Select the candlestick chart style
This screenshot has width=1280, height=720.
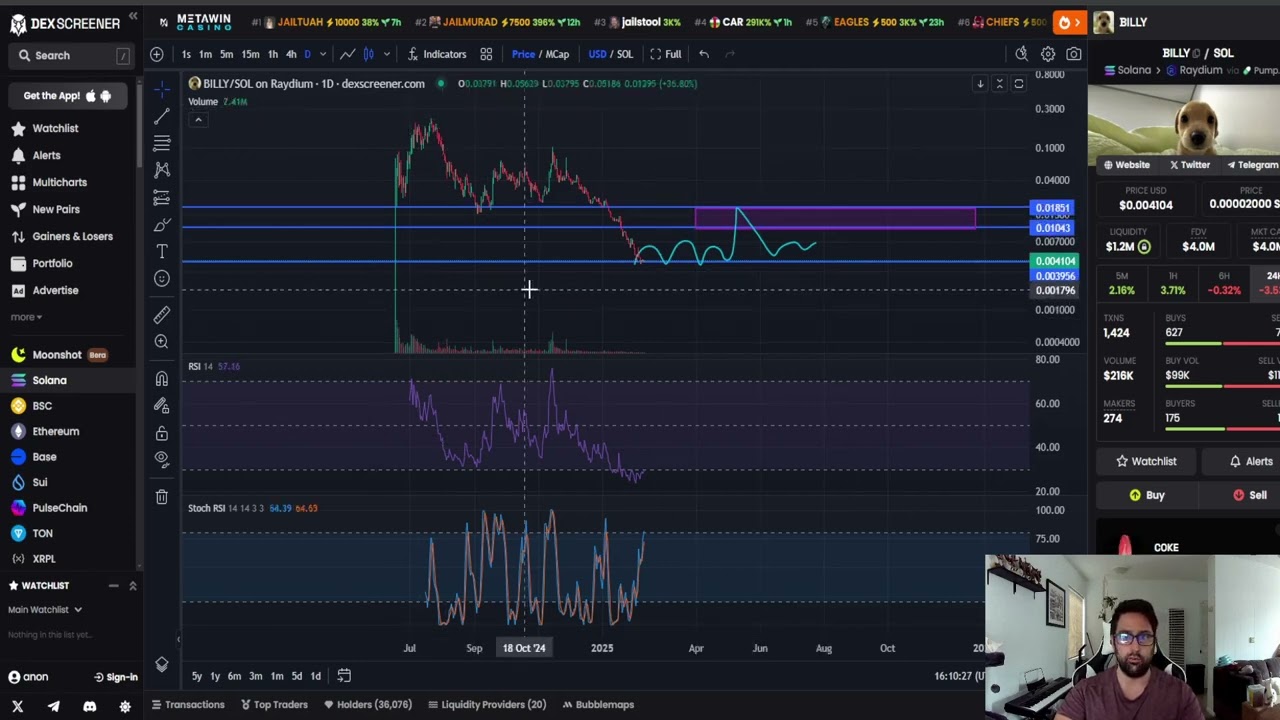pyautogui.click(x=368, y=54)
